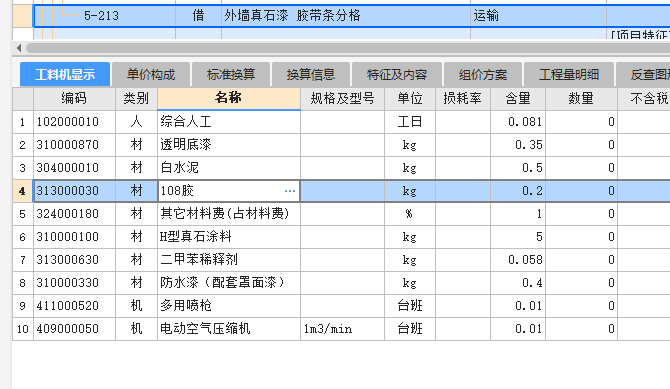
Task: Select row header number 4
Action: coord(23,191)
